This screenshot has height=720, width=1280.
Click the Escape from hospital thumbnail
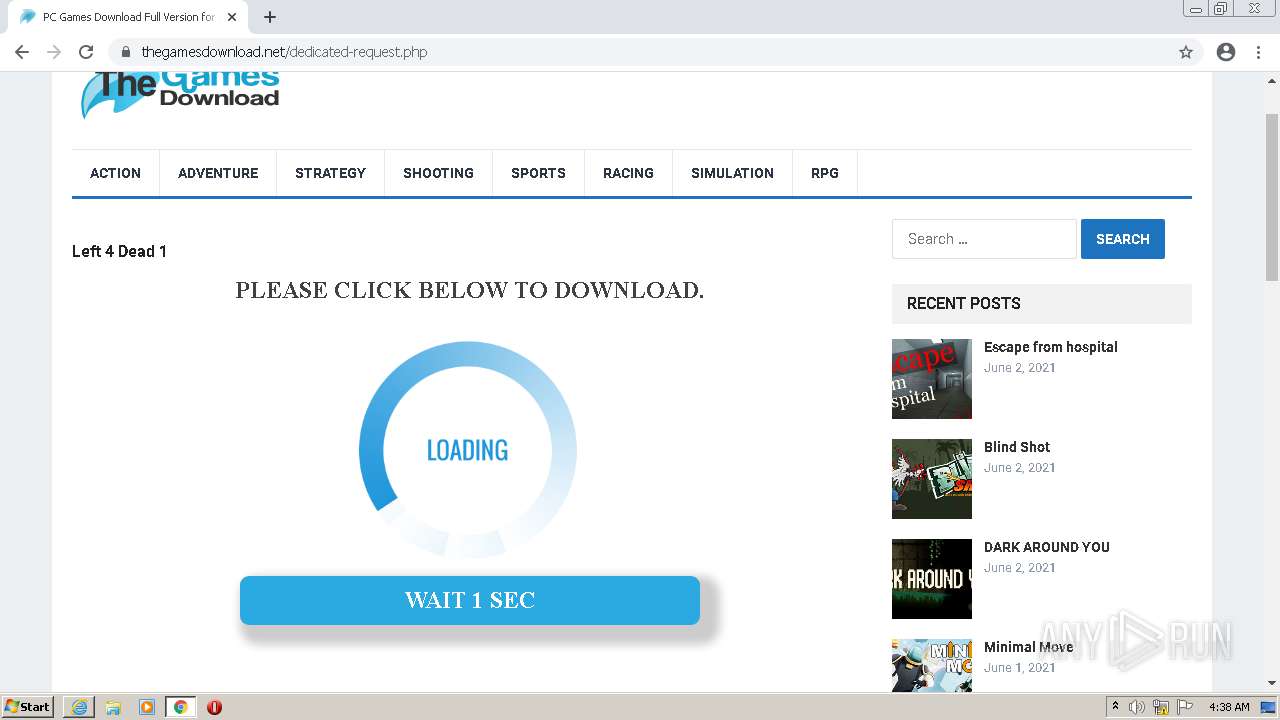(x=932, y=379)
